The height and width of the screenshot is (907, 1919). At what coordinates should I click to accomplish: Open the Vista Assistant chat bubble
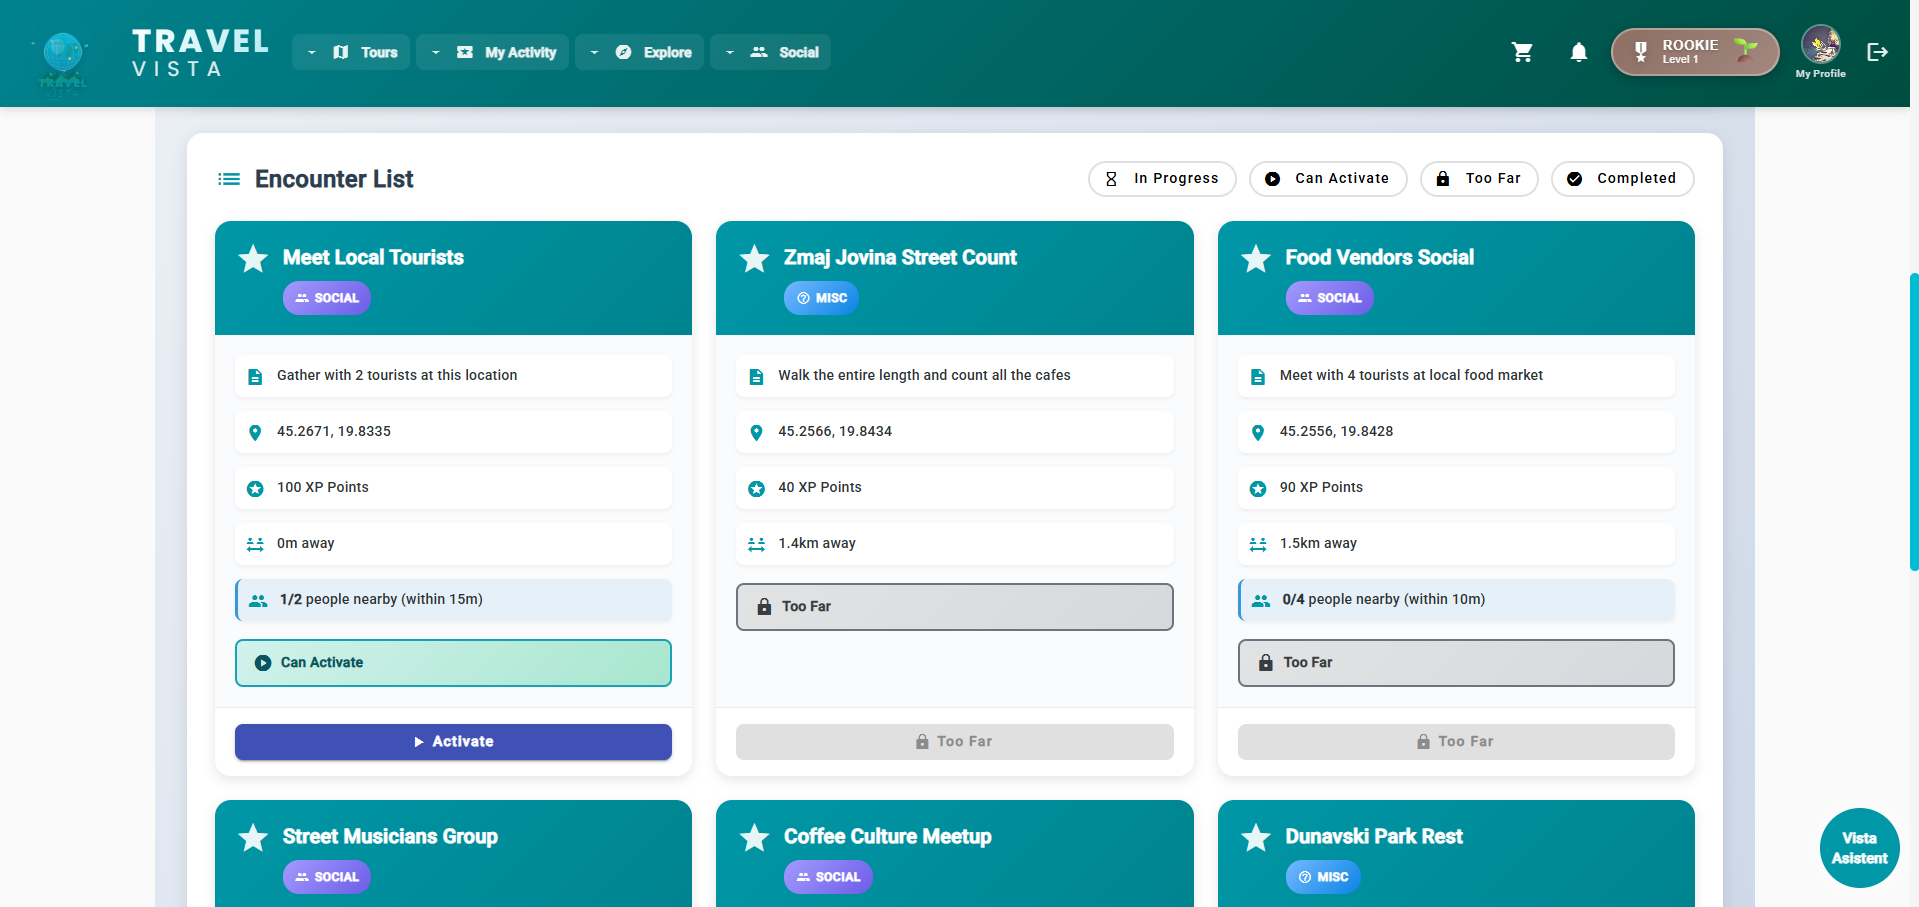pyautogui.click(x=1859, y=848)
